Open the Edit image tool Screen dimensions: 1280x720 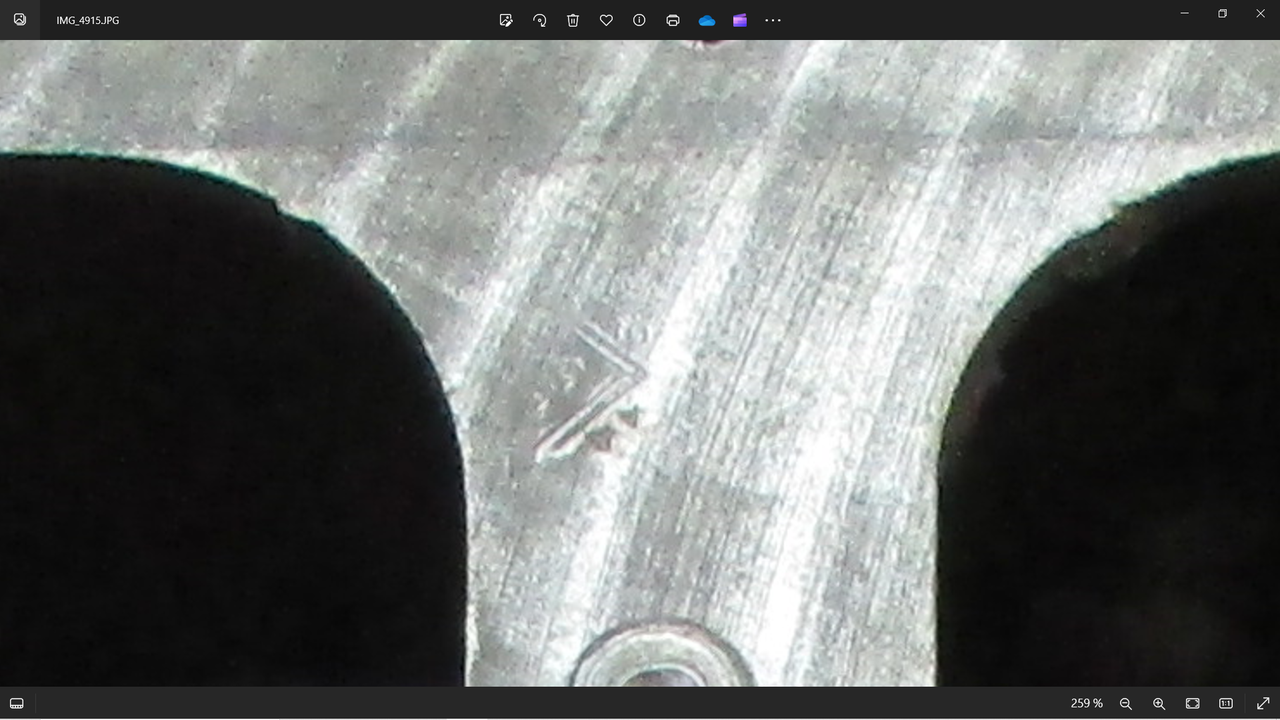pyautogui.click(x=506, y=20)
